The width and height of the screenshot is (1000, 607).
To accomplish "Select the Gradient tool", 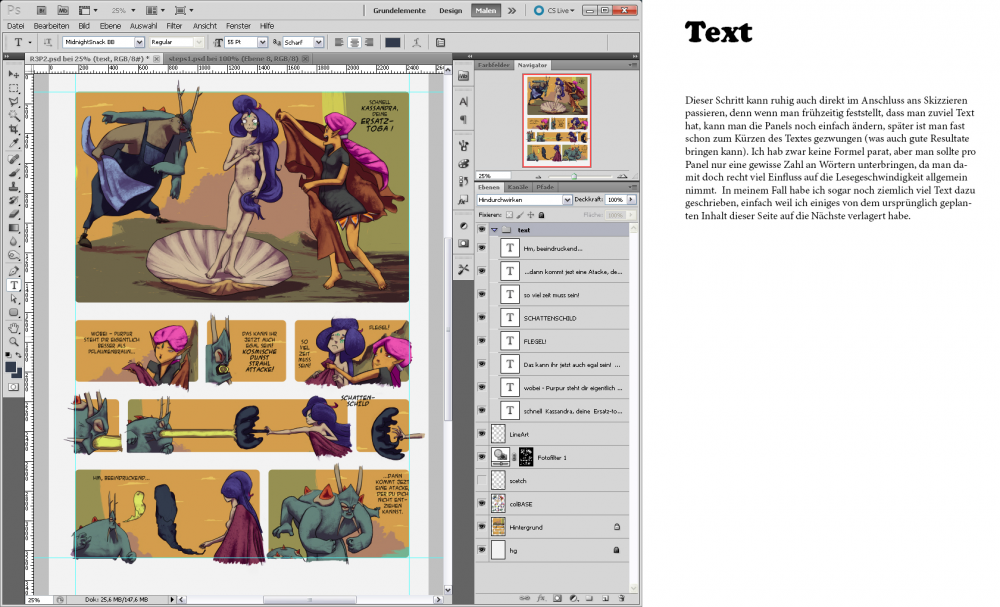I will tap(13, 228).
